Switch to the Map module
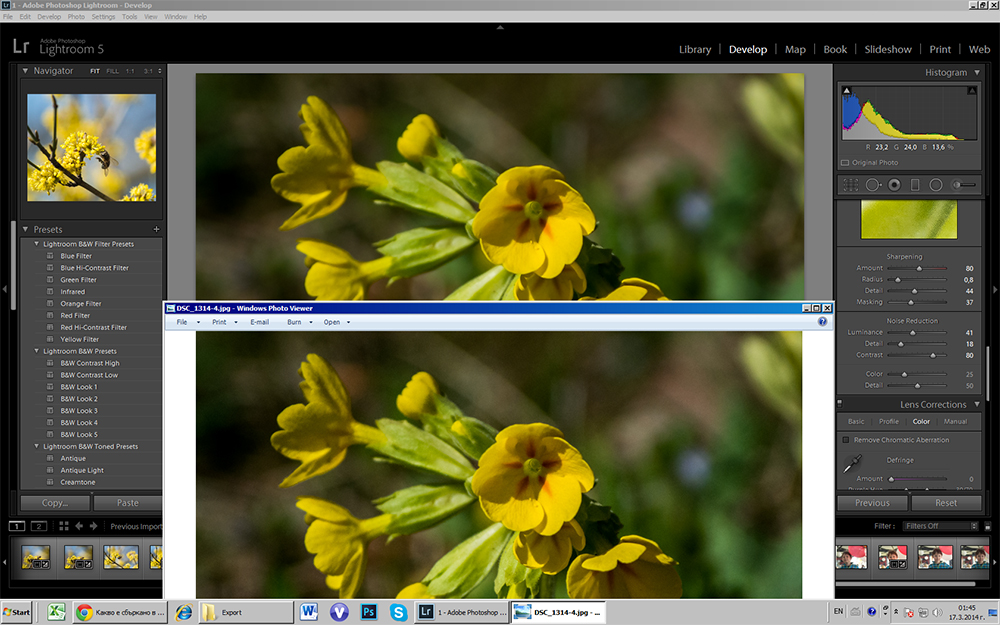The width and height of the screenshot is (1000, 625). pyautogui.click(x=795, y=49)
